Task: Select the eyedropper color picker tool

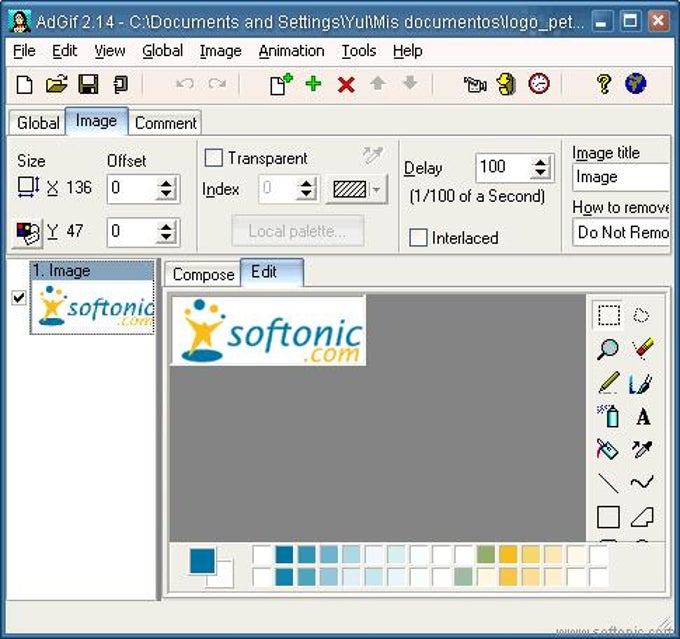Action: point(642,449)
